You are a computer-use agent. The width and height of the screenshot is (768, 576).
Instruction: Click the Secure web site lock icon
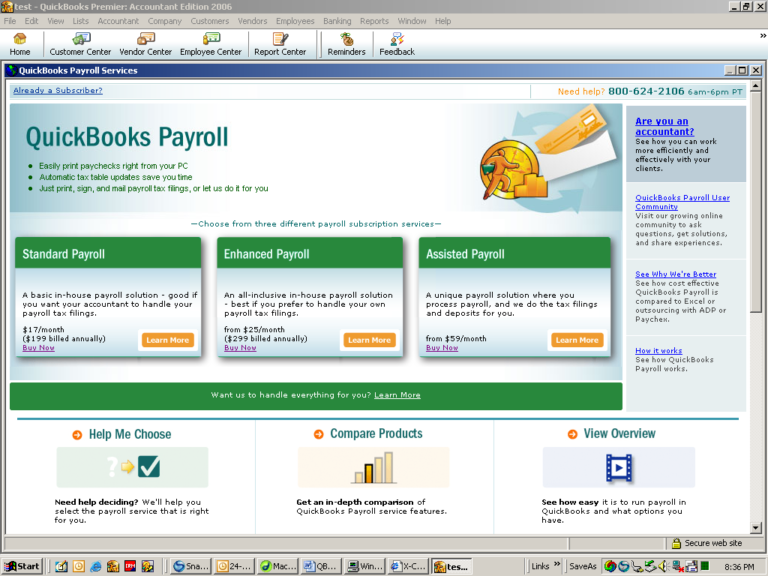tap(676, 543)
